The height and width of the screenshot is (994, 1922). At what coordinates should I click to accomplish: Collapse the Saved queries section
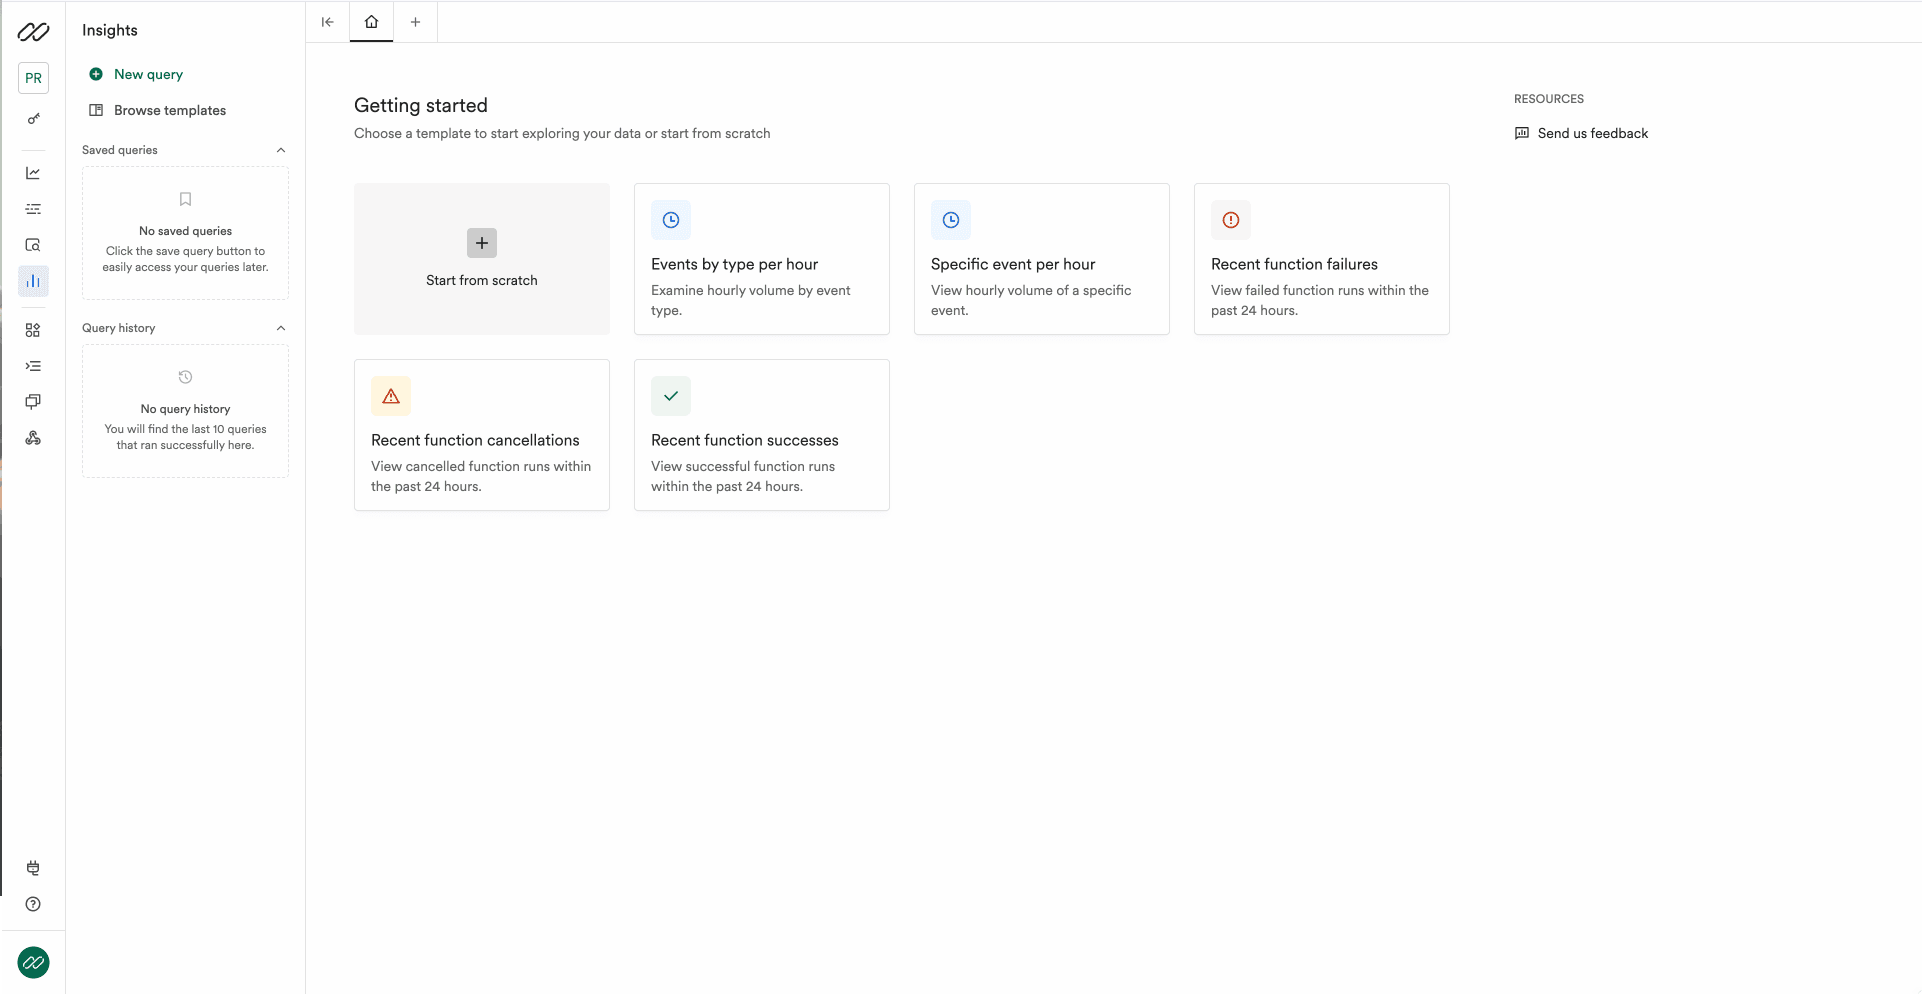tap(280, 150)
